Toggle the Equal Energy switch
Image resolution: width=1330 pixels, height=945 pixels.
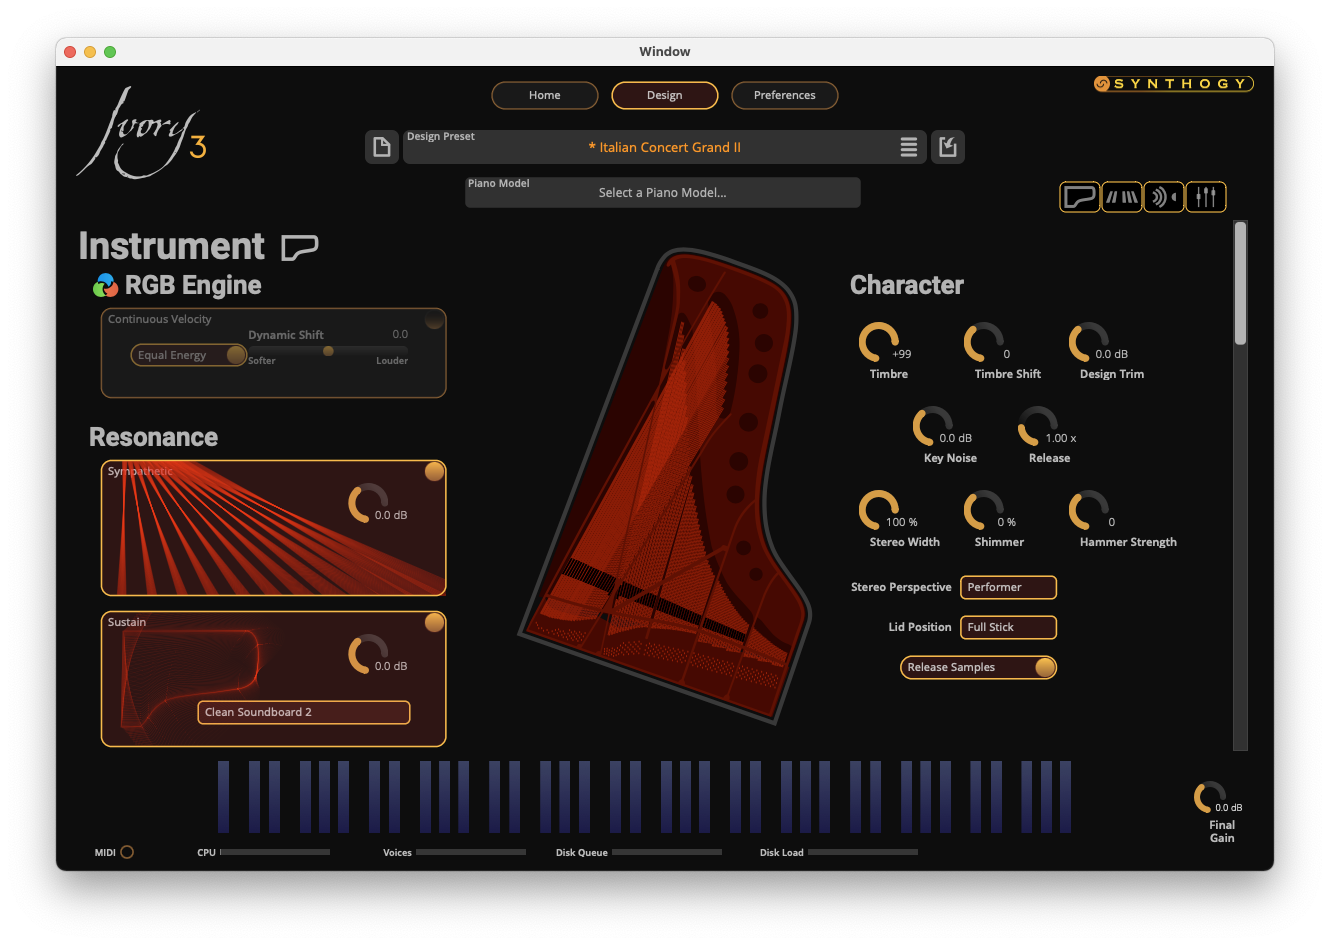[188, 355]
